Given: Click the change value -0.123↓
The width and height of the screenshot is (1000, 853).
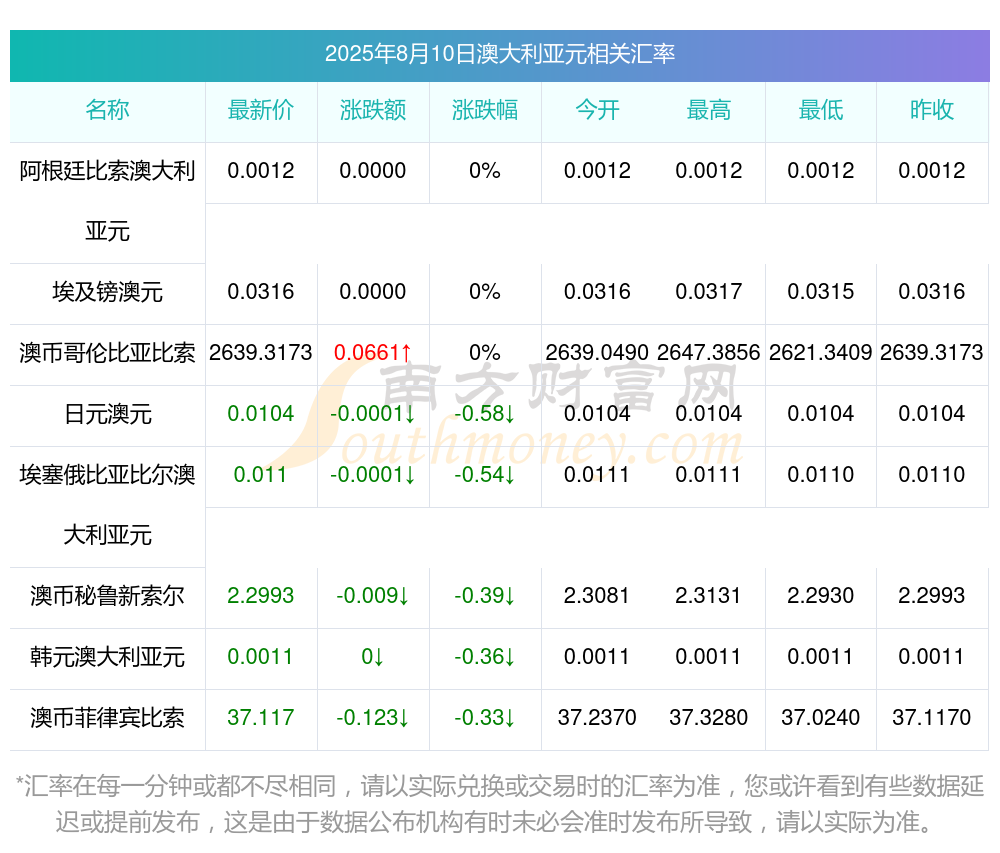Looking at the screenshot, I should tap(372, 717).
